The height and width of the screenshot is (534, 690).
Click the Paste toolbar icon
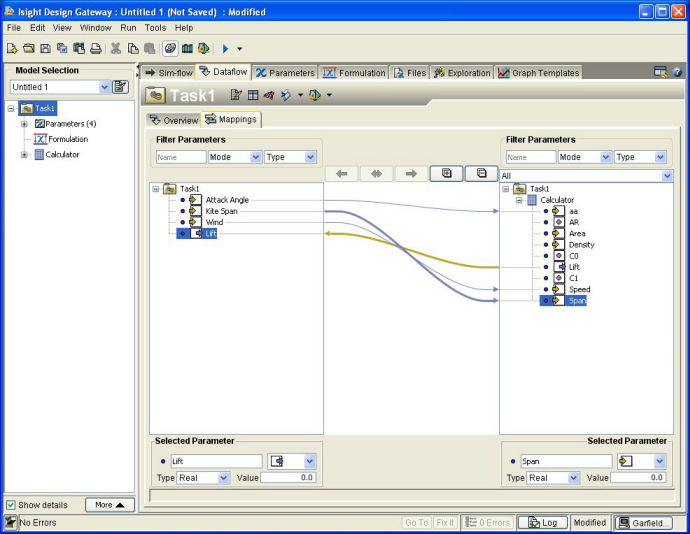pos(150,48)
